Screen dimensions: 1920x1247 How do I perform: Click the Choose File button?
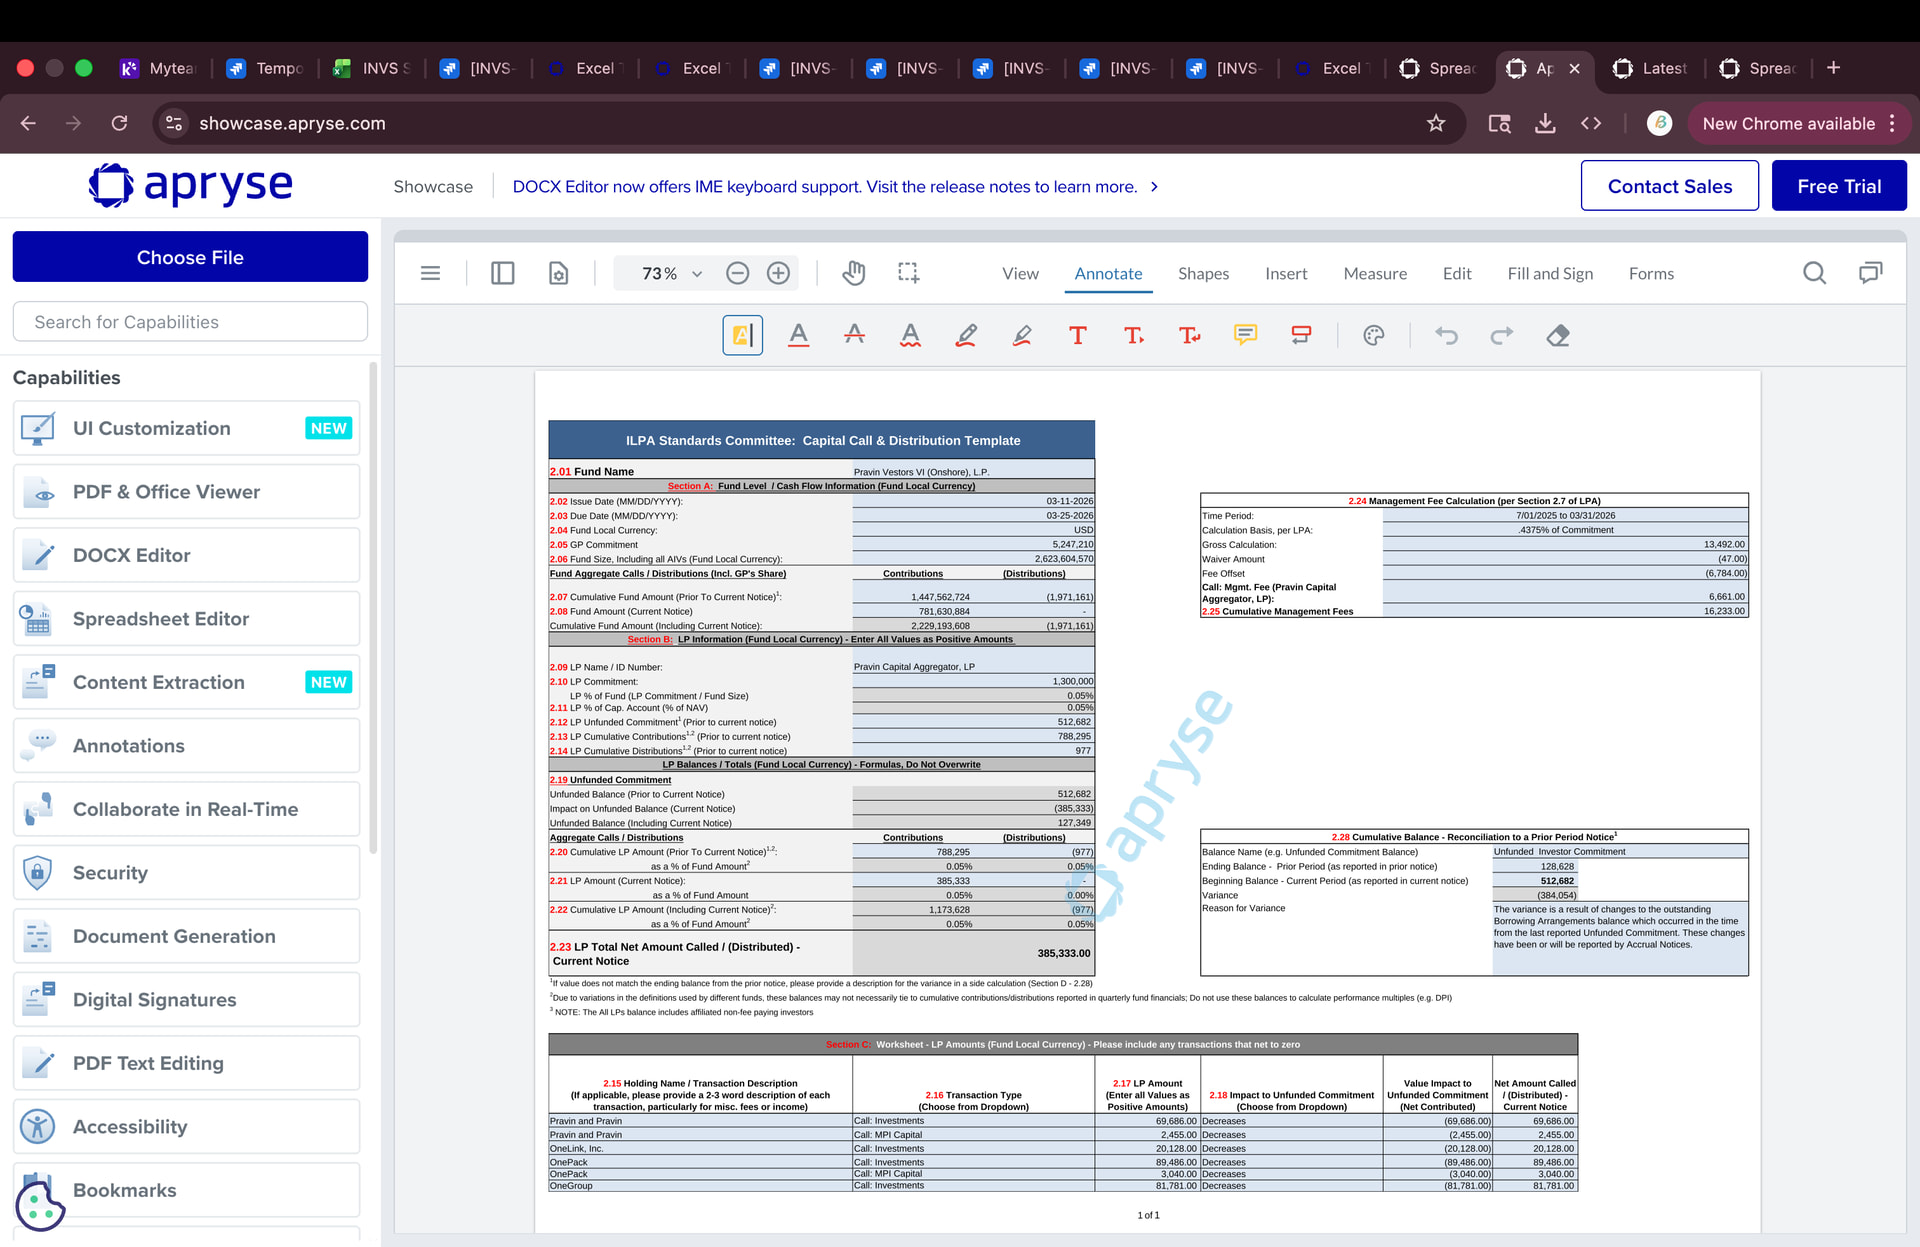[x=190, y=257]
